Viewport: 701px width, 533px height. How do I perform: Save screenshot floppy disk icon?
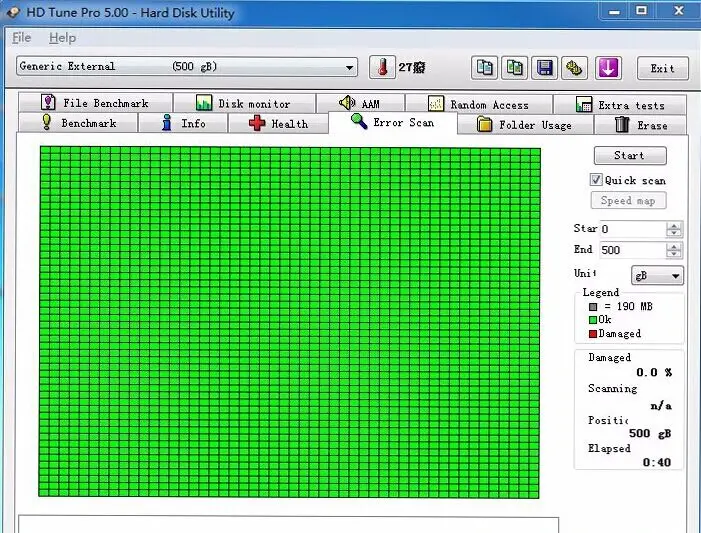click(x=544, y=68)
